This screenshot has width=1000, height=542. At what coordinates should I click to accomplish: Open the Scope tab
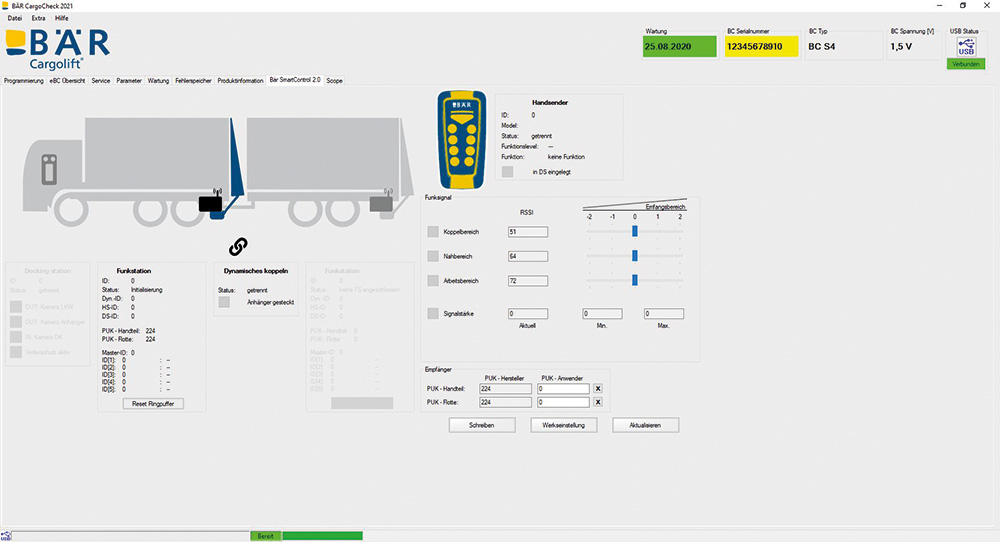(334, 80)
